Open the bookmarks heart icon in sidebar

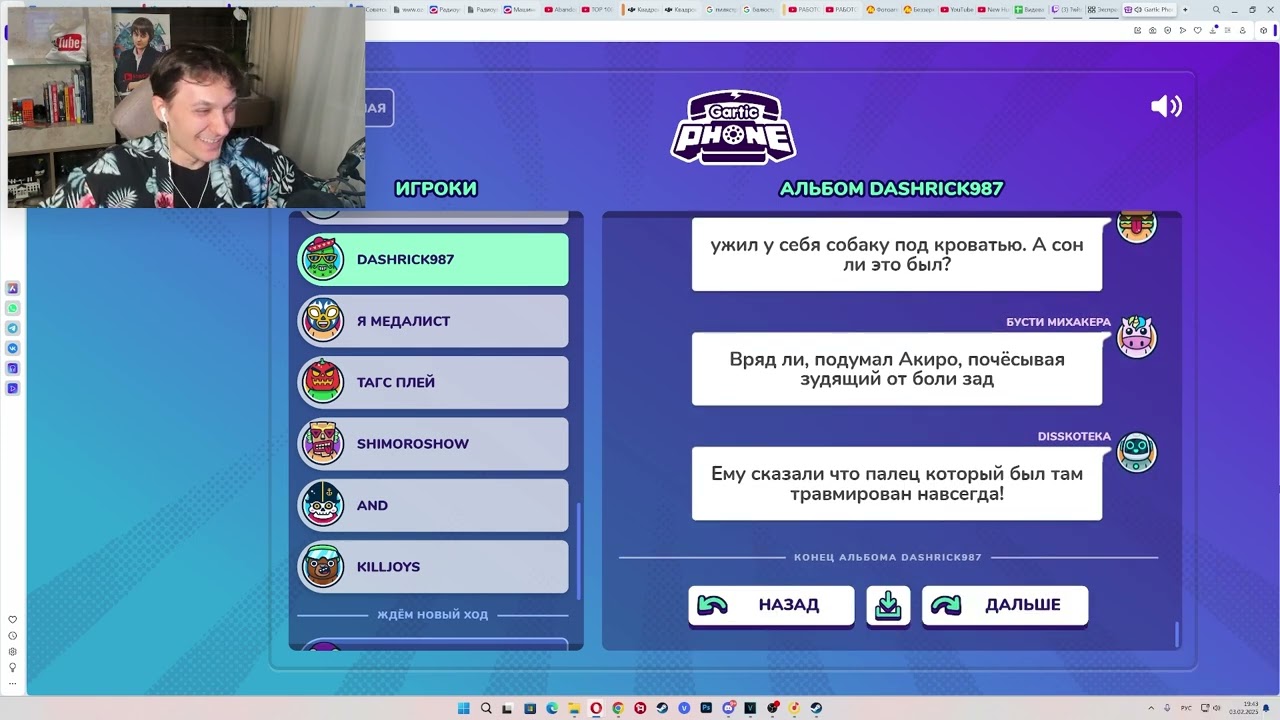(13, 620)
